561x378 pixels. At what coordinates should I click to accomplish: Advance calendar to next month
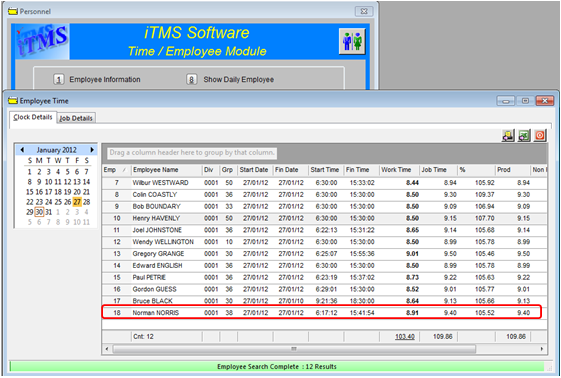92,149
